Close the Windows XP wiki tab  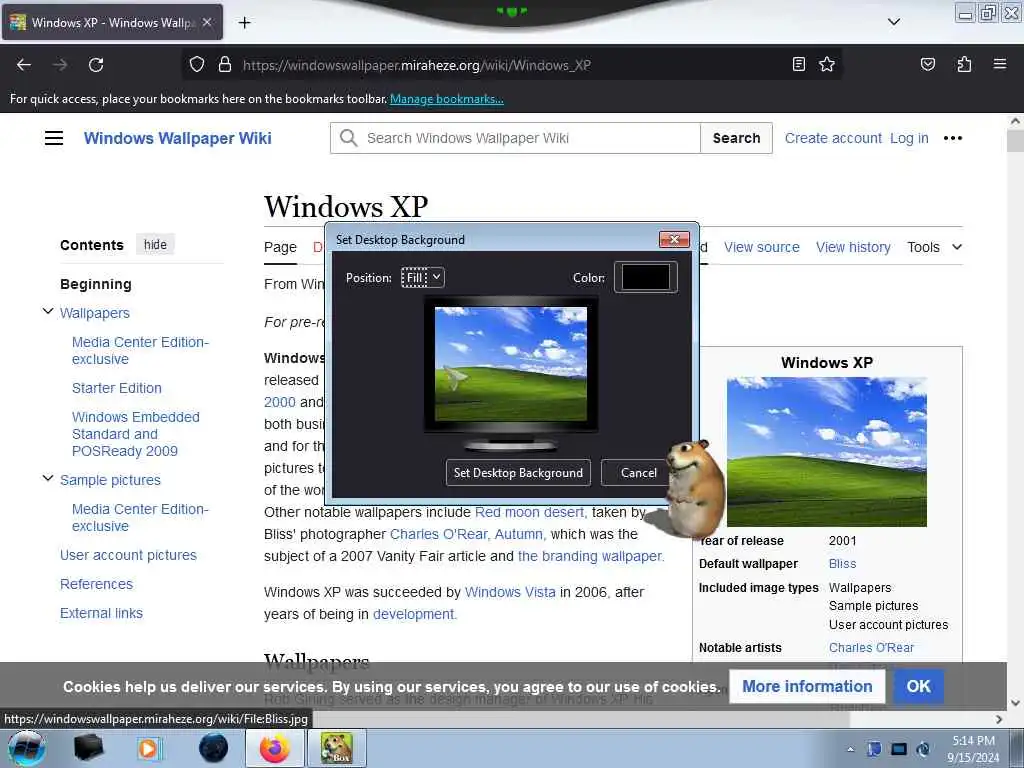pos(206,22)
